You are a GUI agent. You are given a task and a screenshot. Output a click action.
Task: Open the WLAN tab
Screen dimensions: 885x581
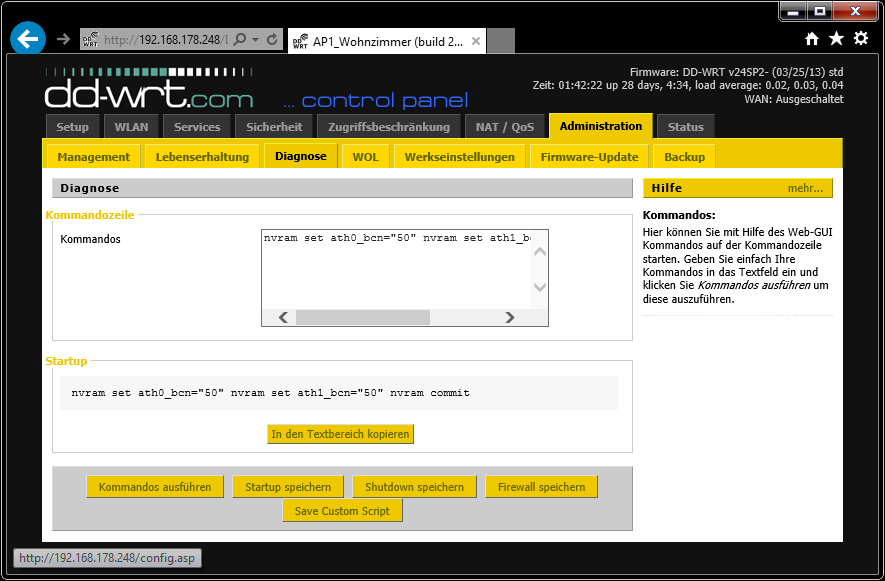tap(131, 127)
